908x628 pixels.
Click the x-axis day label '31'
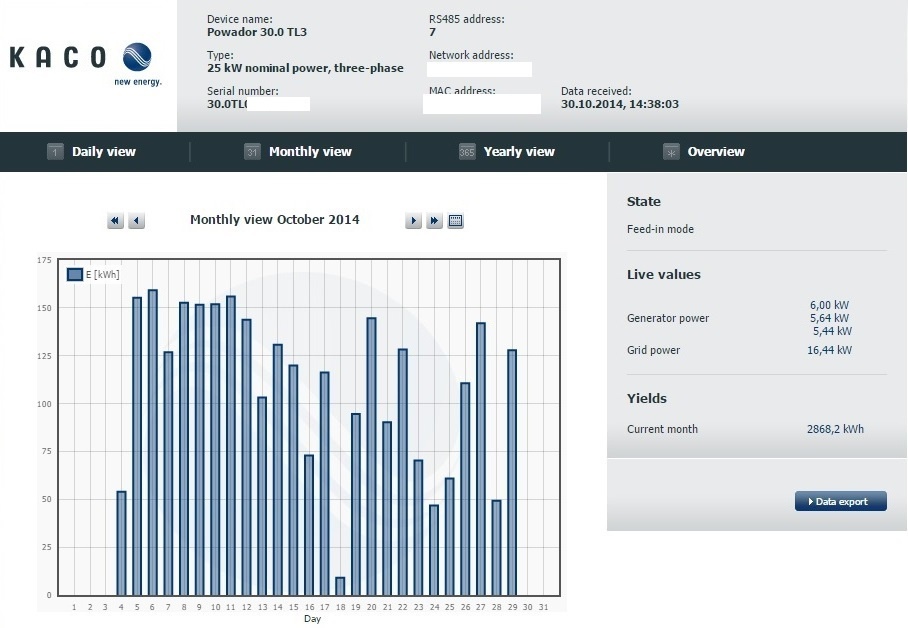[543, 607]
